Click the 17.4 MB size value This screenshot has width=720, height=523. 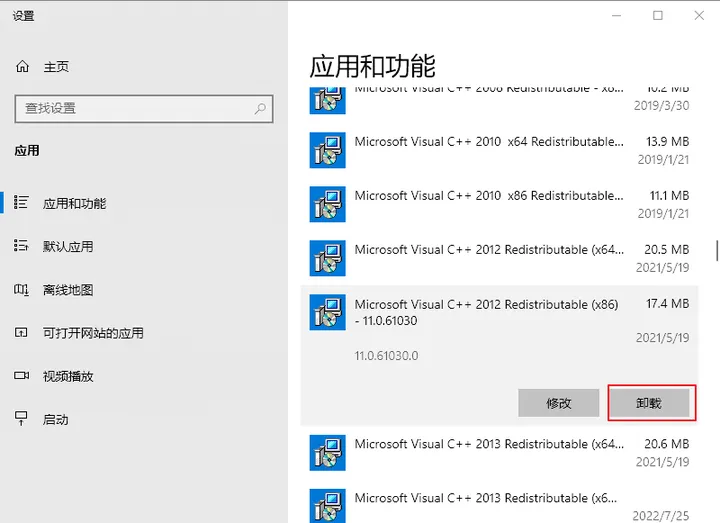tap(668, 304)
